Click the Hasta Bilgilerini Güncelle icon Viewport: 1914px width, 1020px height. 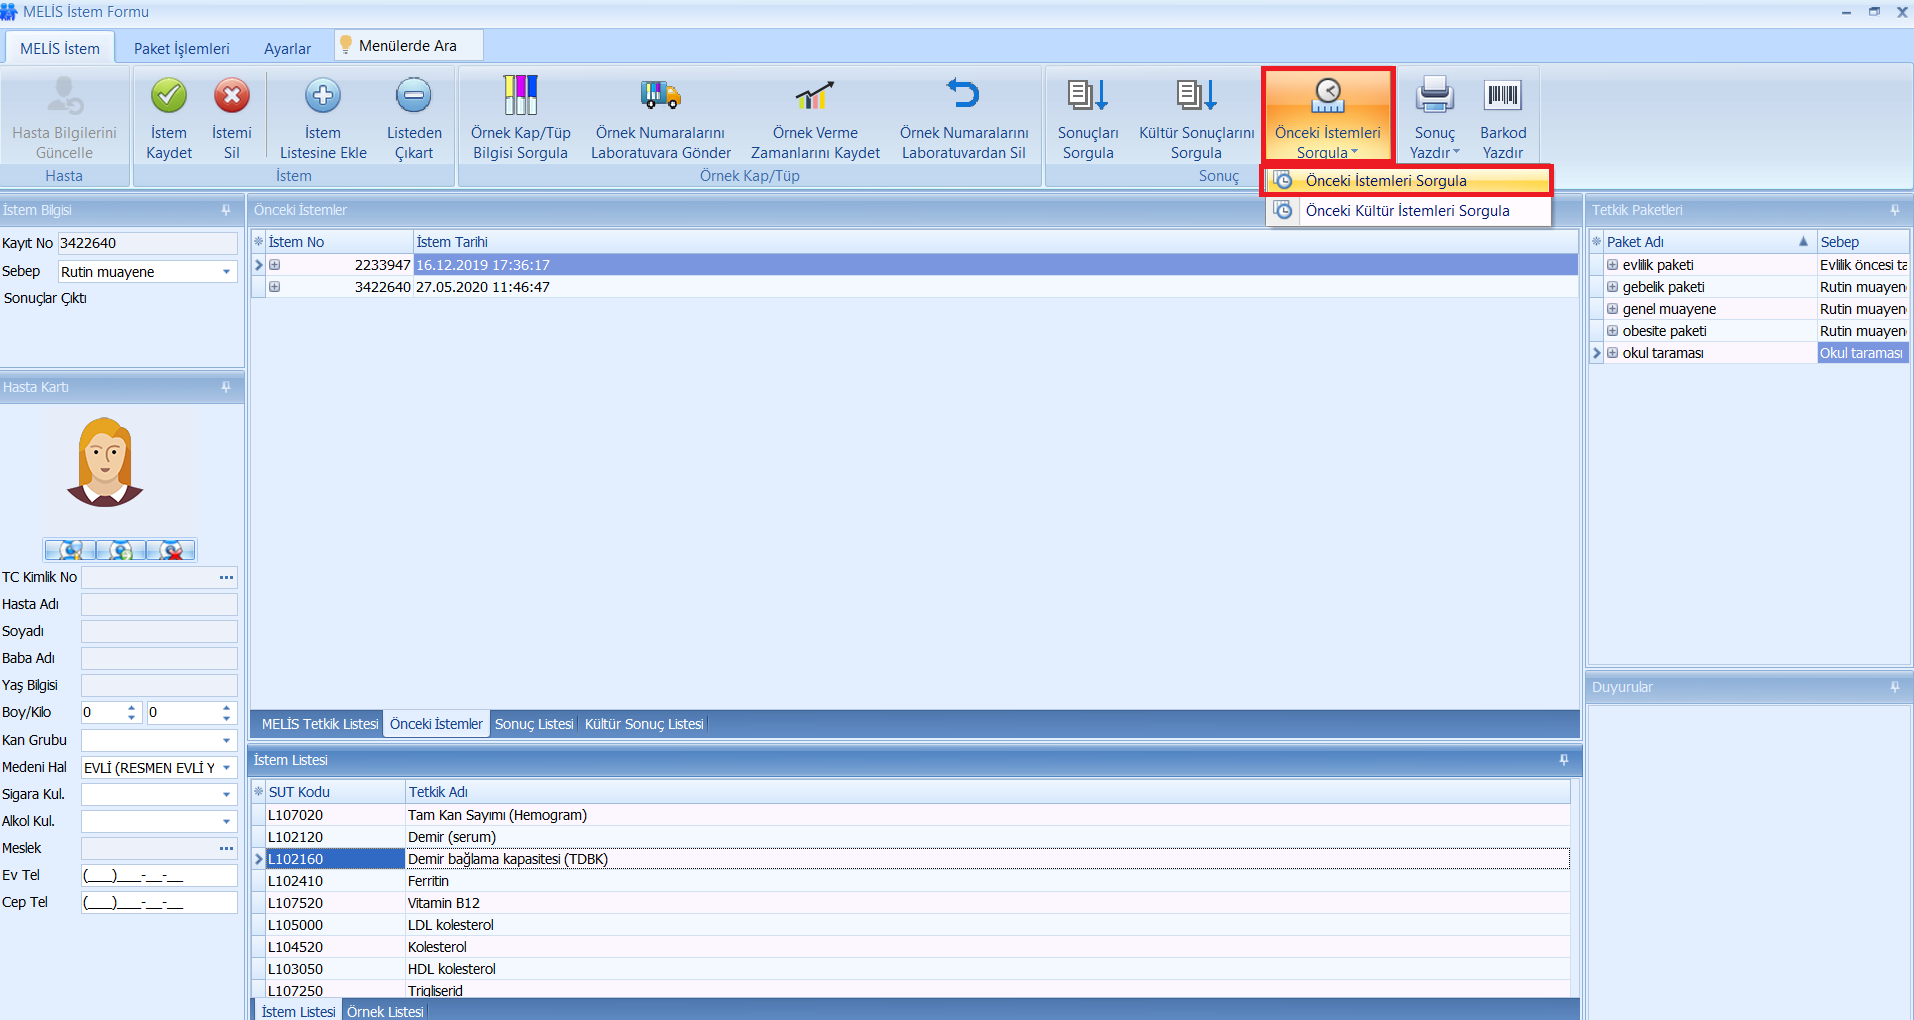click(x=65, y=96)
